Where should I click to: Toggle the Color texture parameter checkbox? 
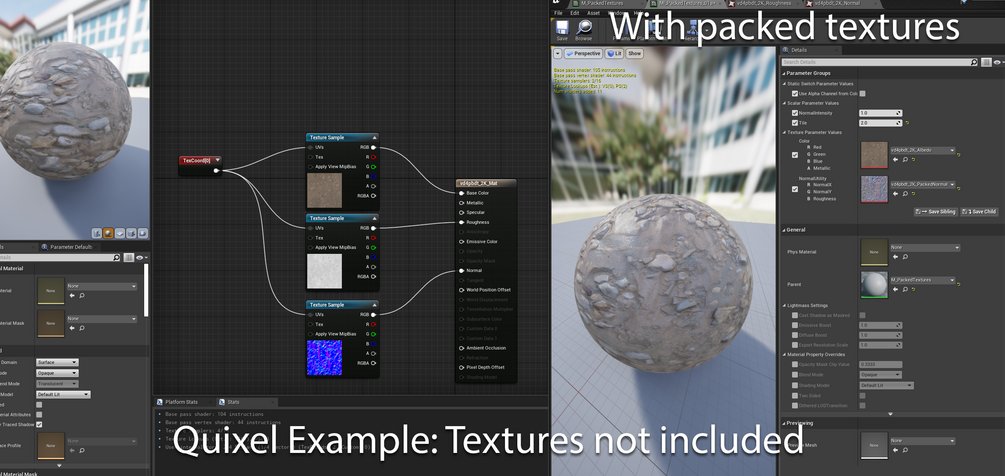795,155
